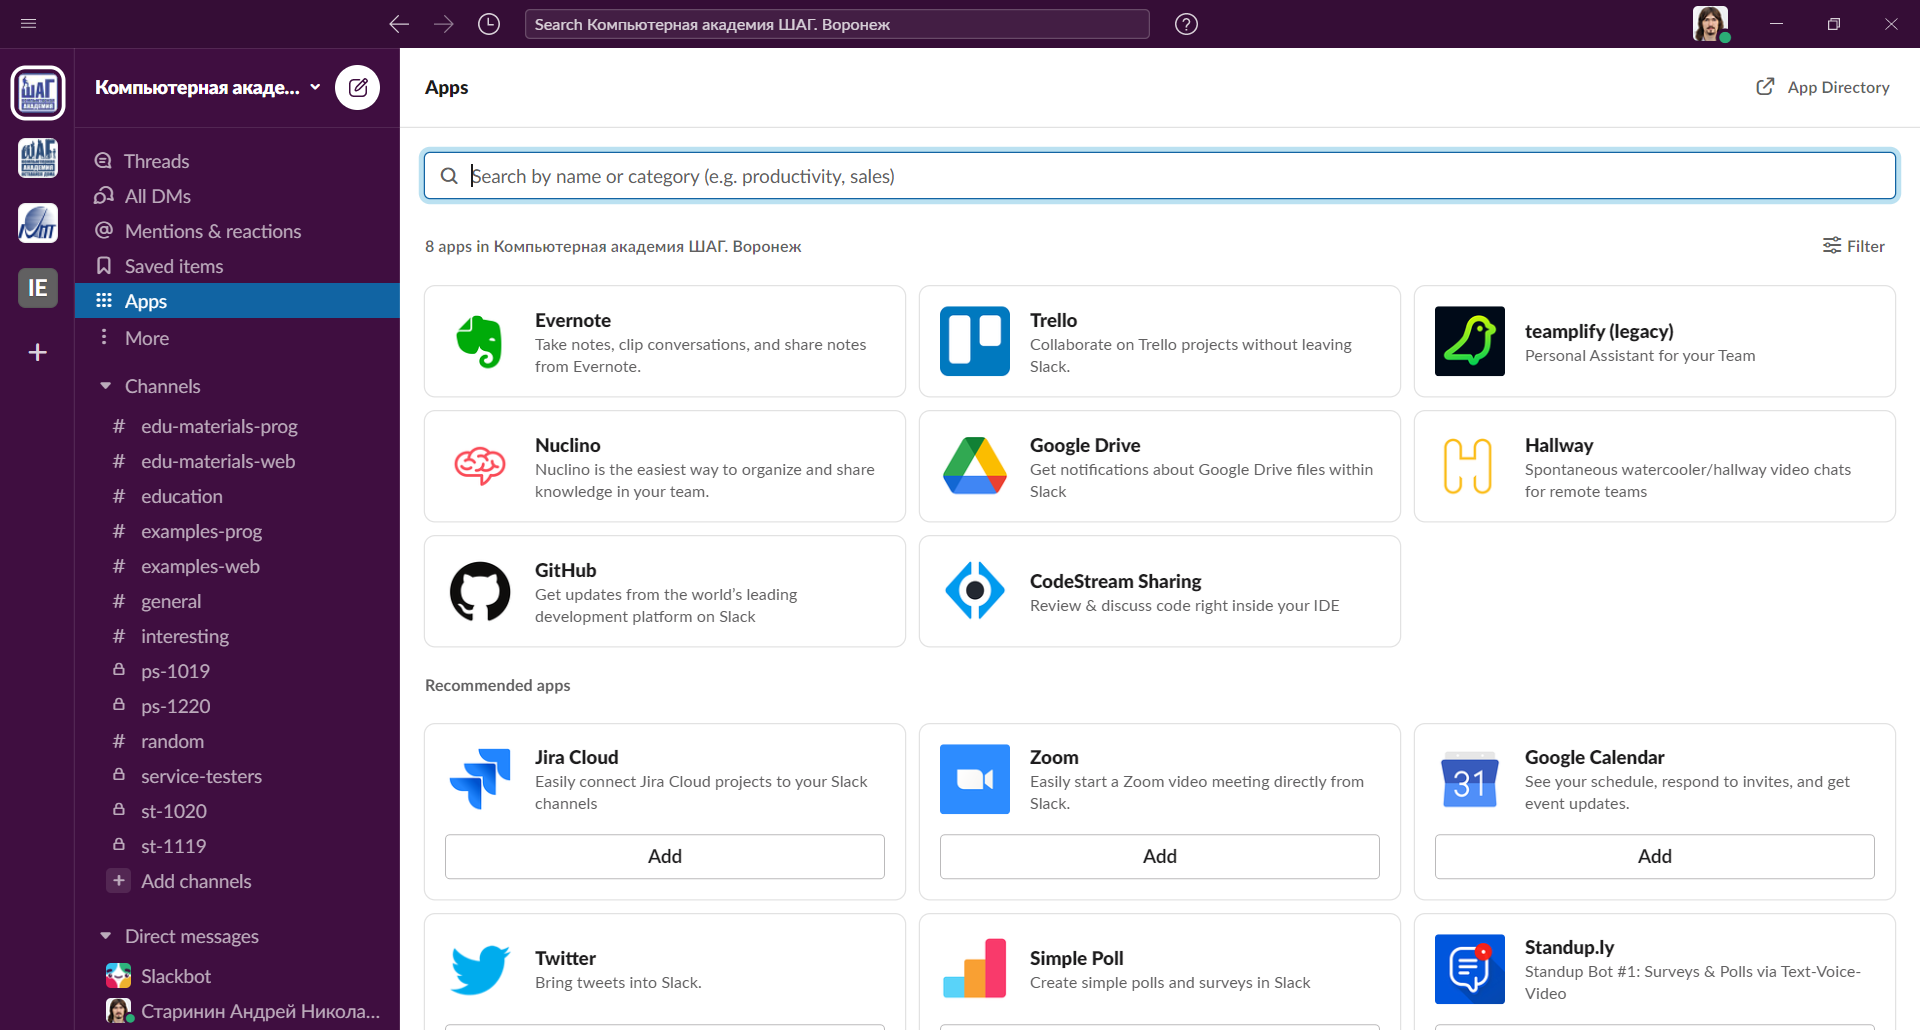Open the interesting channel

click(x=237, y=636)
